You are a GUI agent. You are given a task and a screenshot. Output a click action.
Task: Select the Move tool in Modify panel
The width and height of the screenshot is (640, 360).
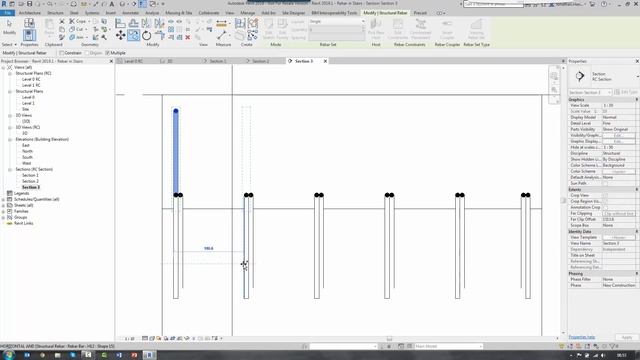point(120,36)
